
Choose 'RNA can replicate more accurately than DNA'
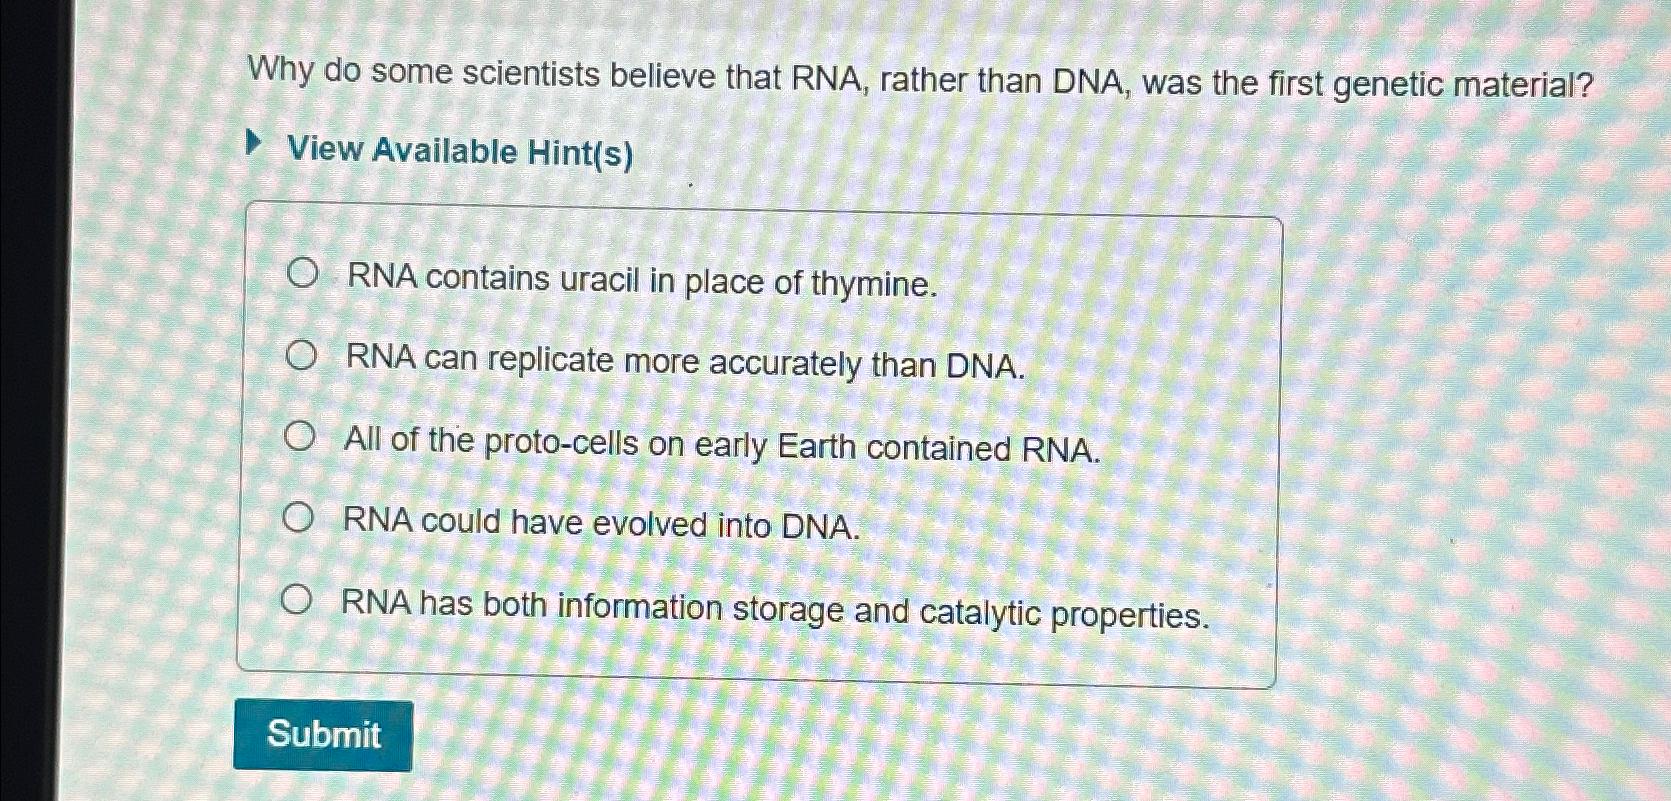pyautogui.click(x=303, y=356)
